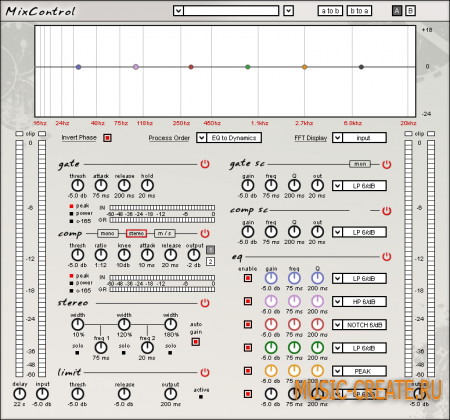The height and width of the screenshot is (420, 450).
Task: Click the red EQ band node in graph
Action: pyautogui.click(x=191, y=67)
